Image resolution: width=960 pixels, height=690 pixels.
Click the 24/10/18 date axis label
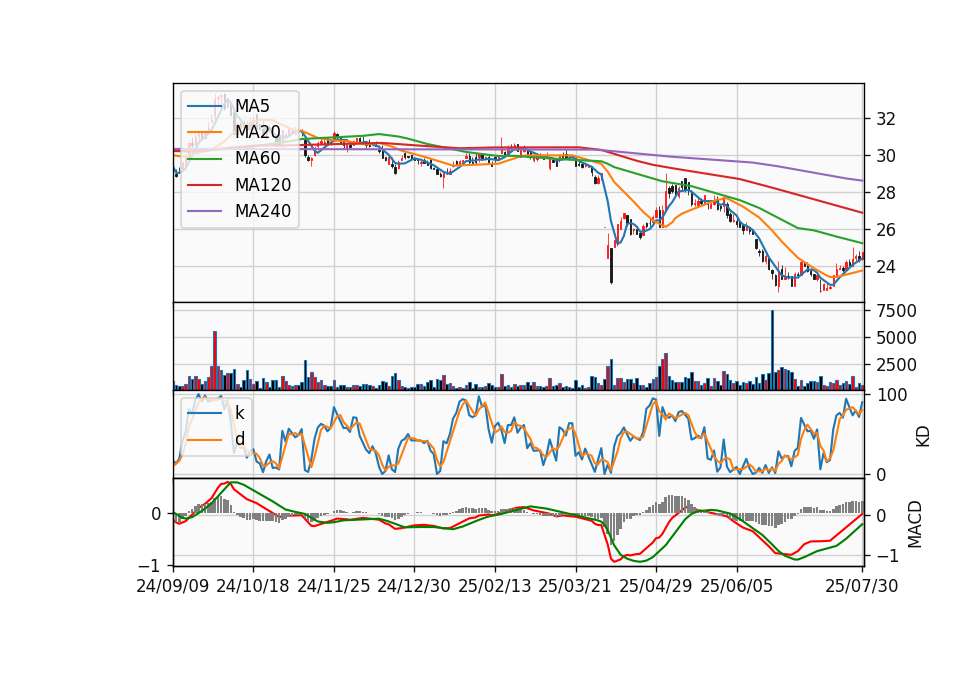point(253,587)
